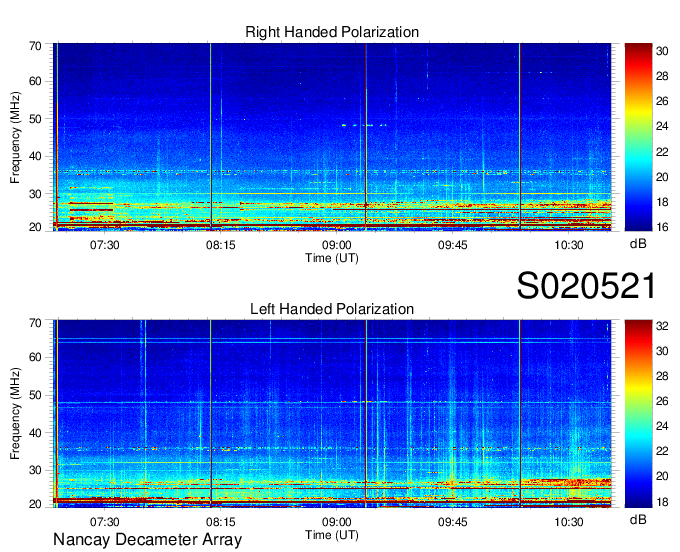Click inside the Right Handed Polarization spectrogram
Screen dimensions: 680x552
pos(332,137)
